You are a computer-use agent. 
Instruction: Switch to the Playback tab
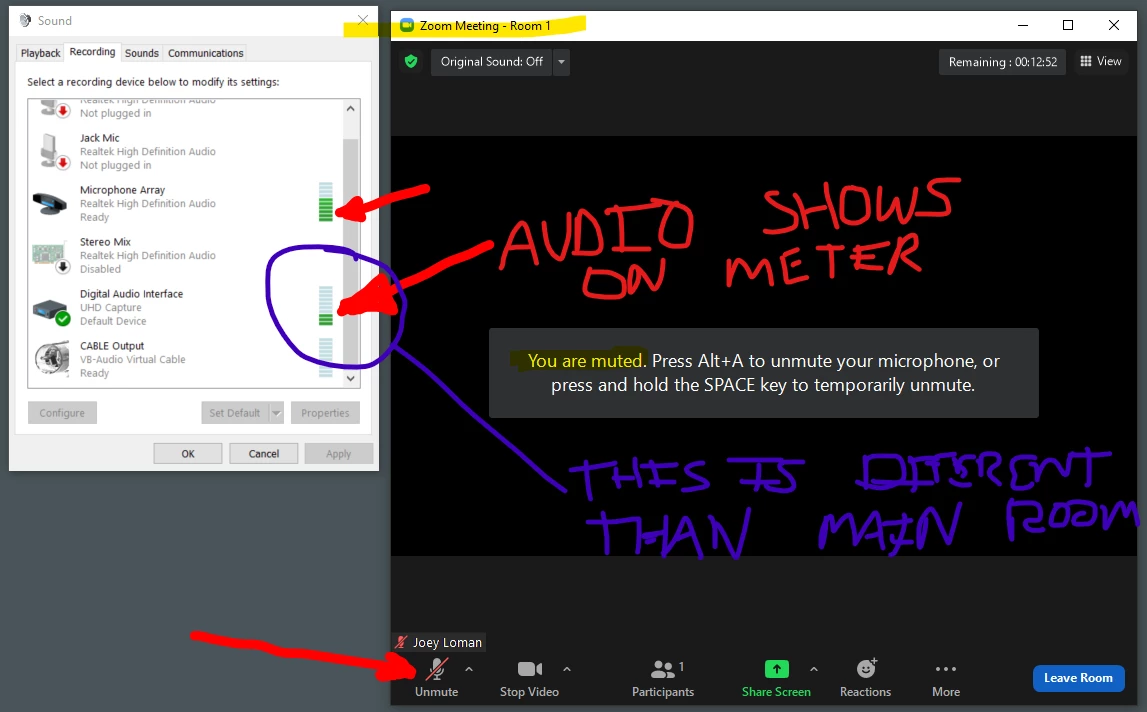(40, 53)
